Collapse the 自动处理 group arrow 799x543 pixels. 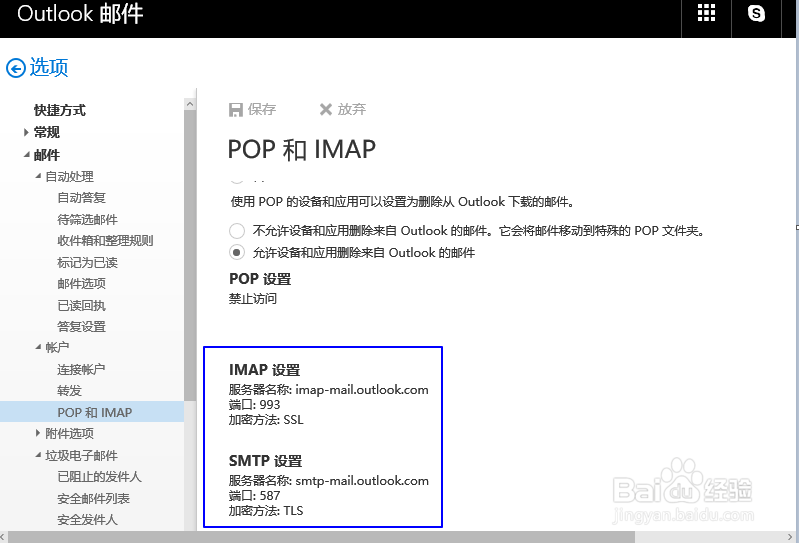[38, 176]
